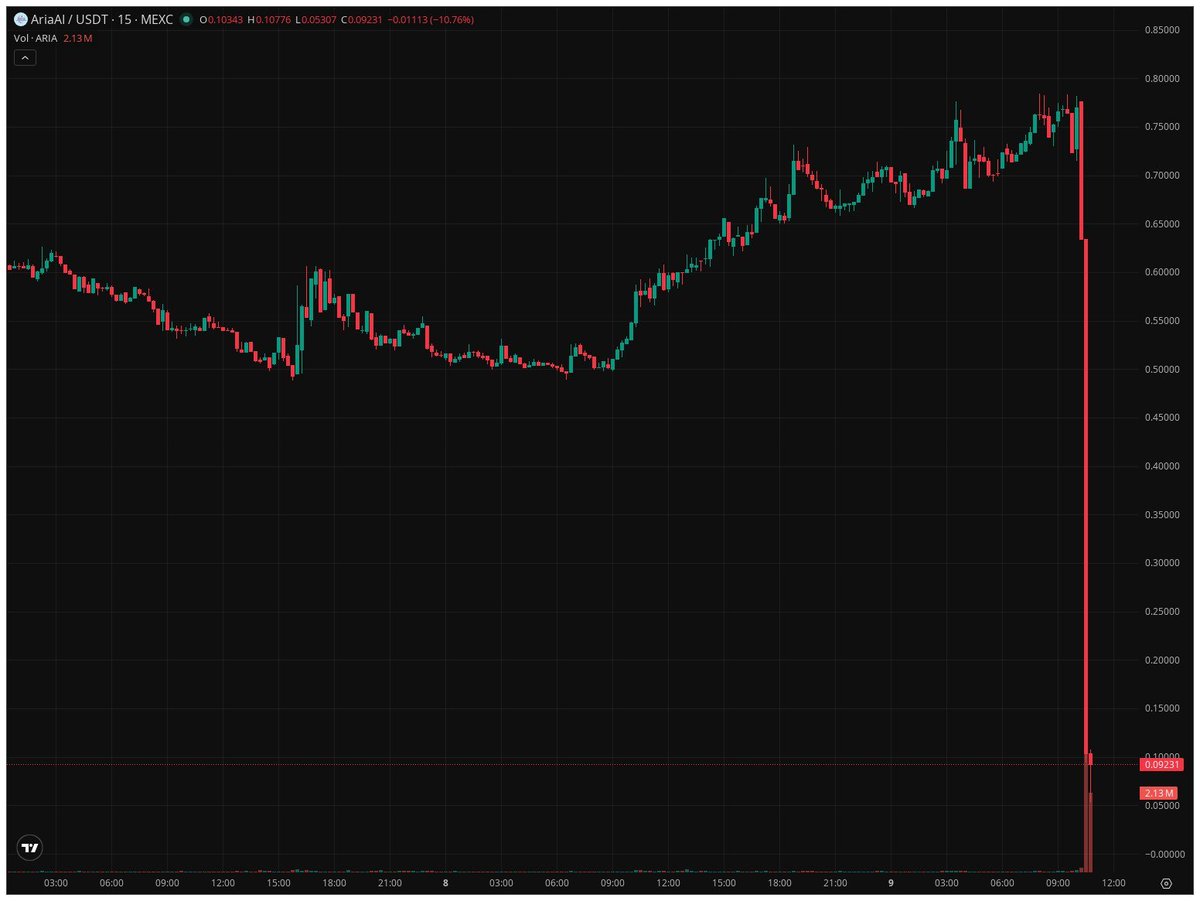Screen dimensions: 1200x901
Task: Click the 2.13 M volume value in legend
Action: (78, 37)
